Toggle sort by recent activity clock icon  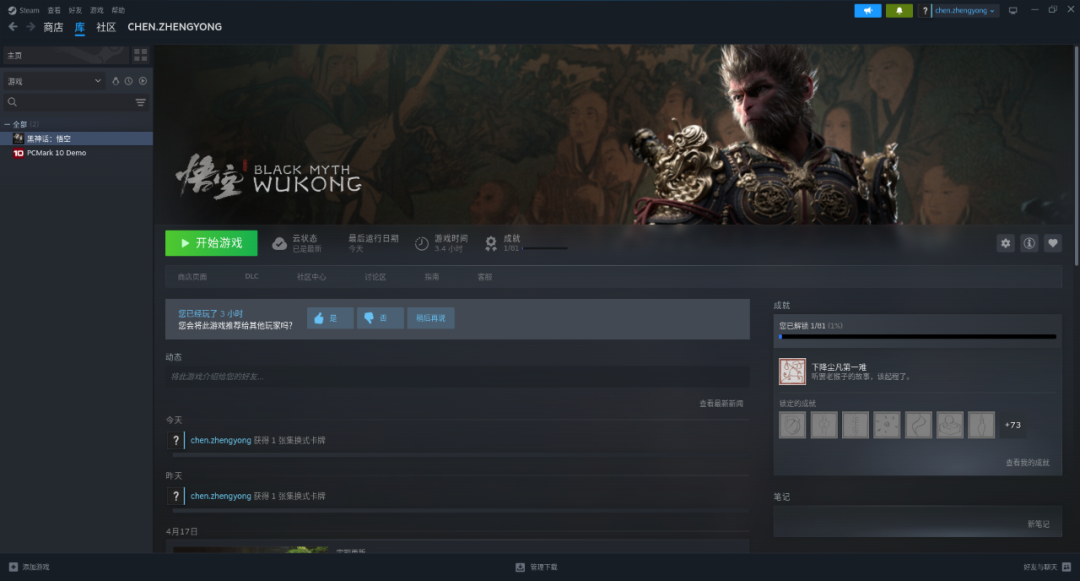point(129,81)
